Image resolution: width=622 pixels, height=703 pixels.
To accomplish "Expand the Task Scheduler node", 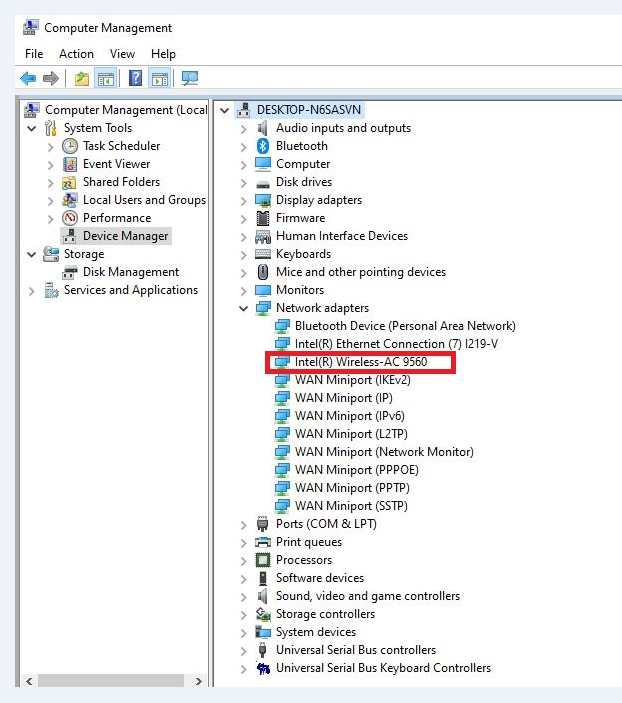I will (x=51, y=146).
